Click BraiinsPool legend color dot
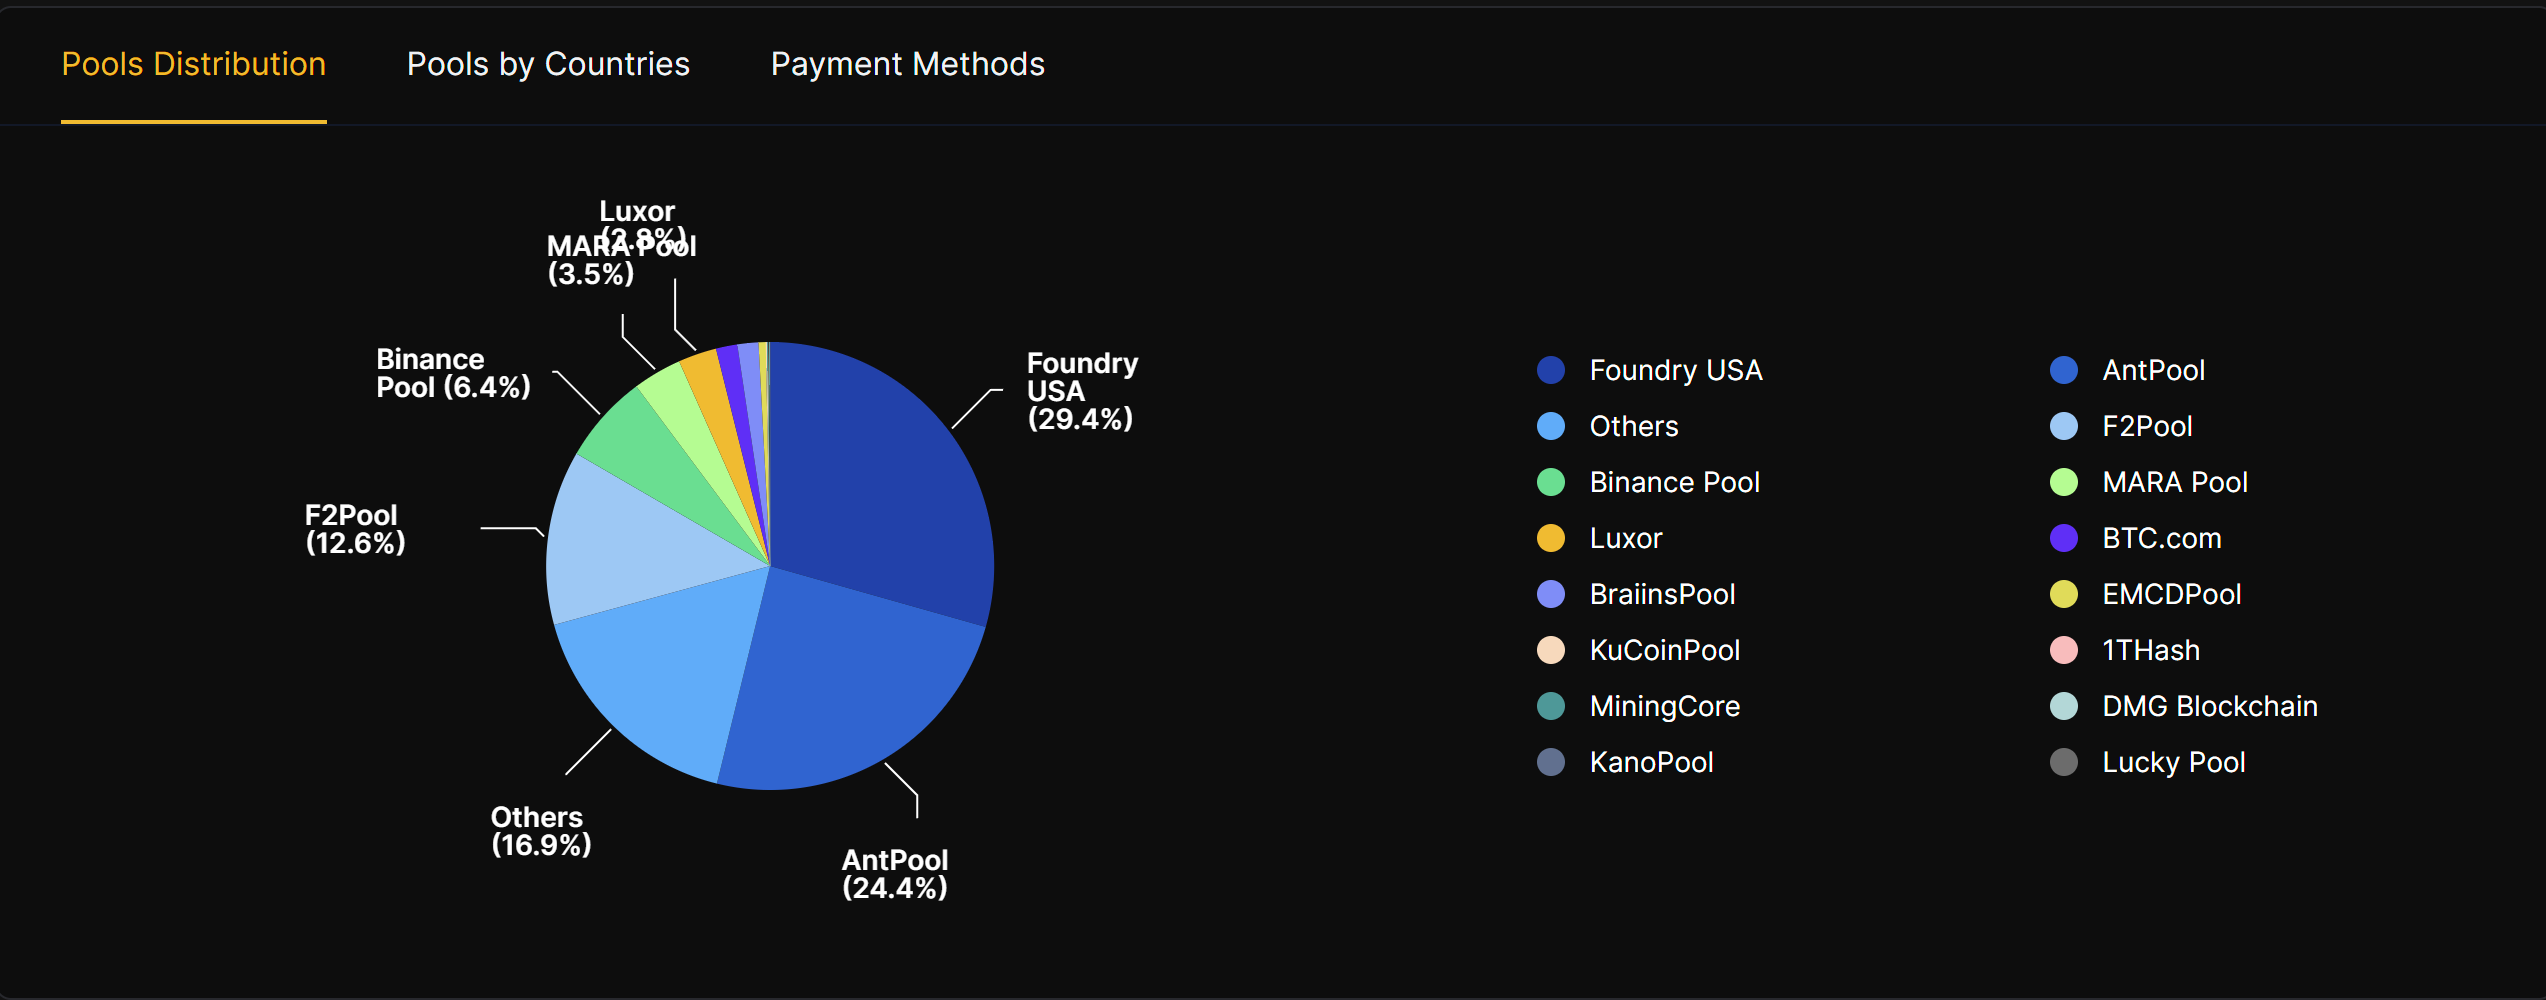This screenshot has height=1000, width=2546. (x=1551, y=594)
